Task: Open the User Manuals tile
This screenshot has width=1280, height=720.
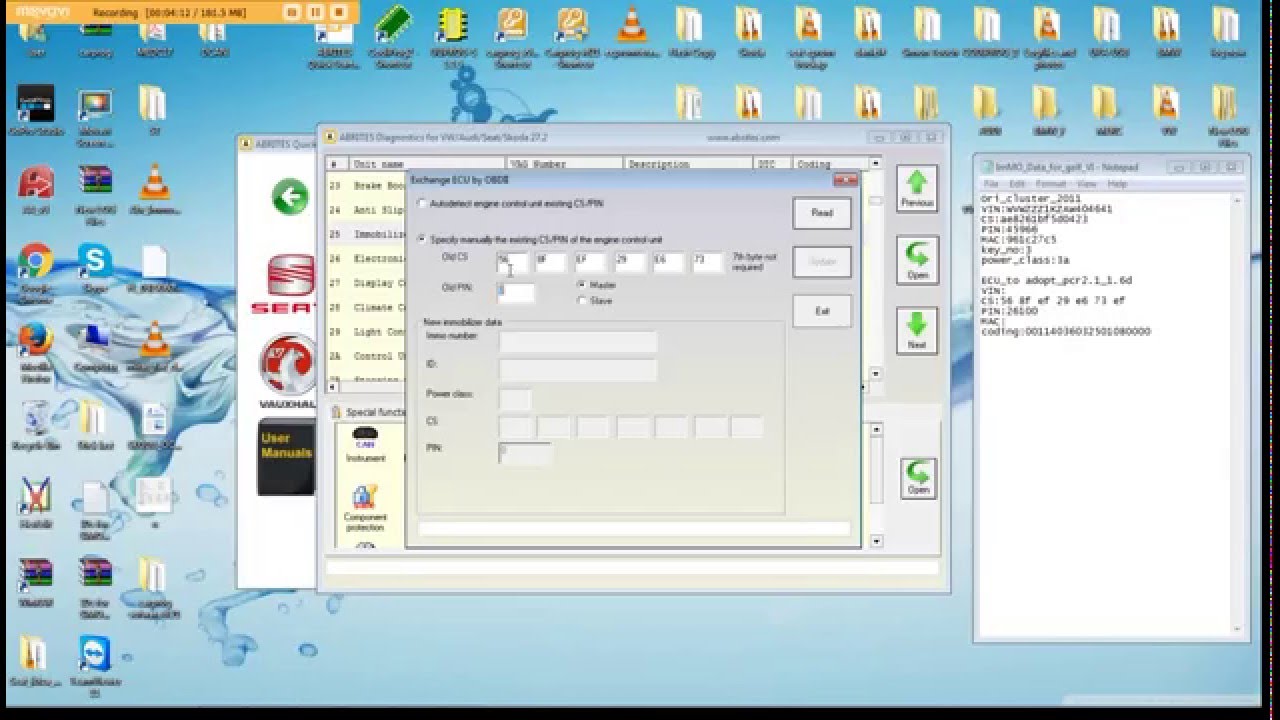Action: 288,458
